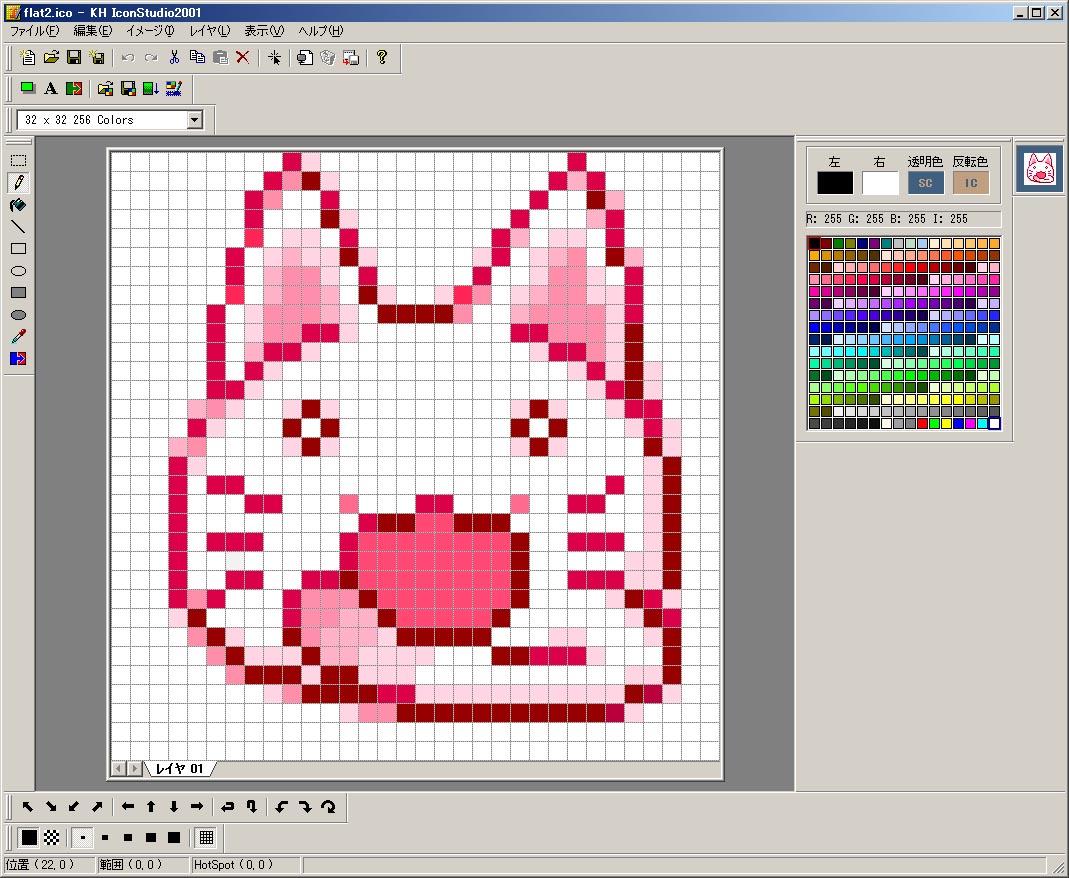Viewport: 1069px width, 878px height.
Task: Open the イメージ(I) menu
Action: pos(150,31)
